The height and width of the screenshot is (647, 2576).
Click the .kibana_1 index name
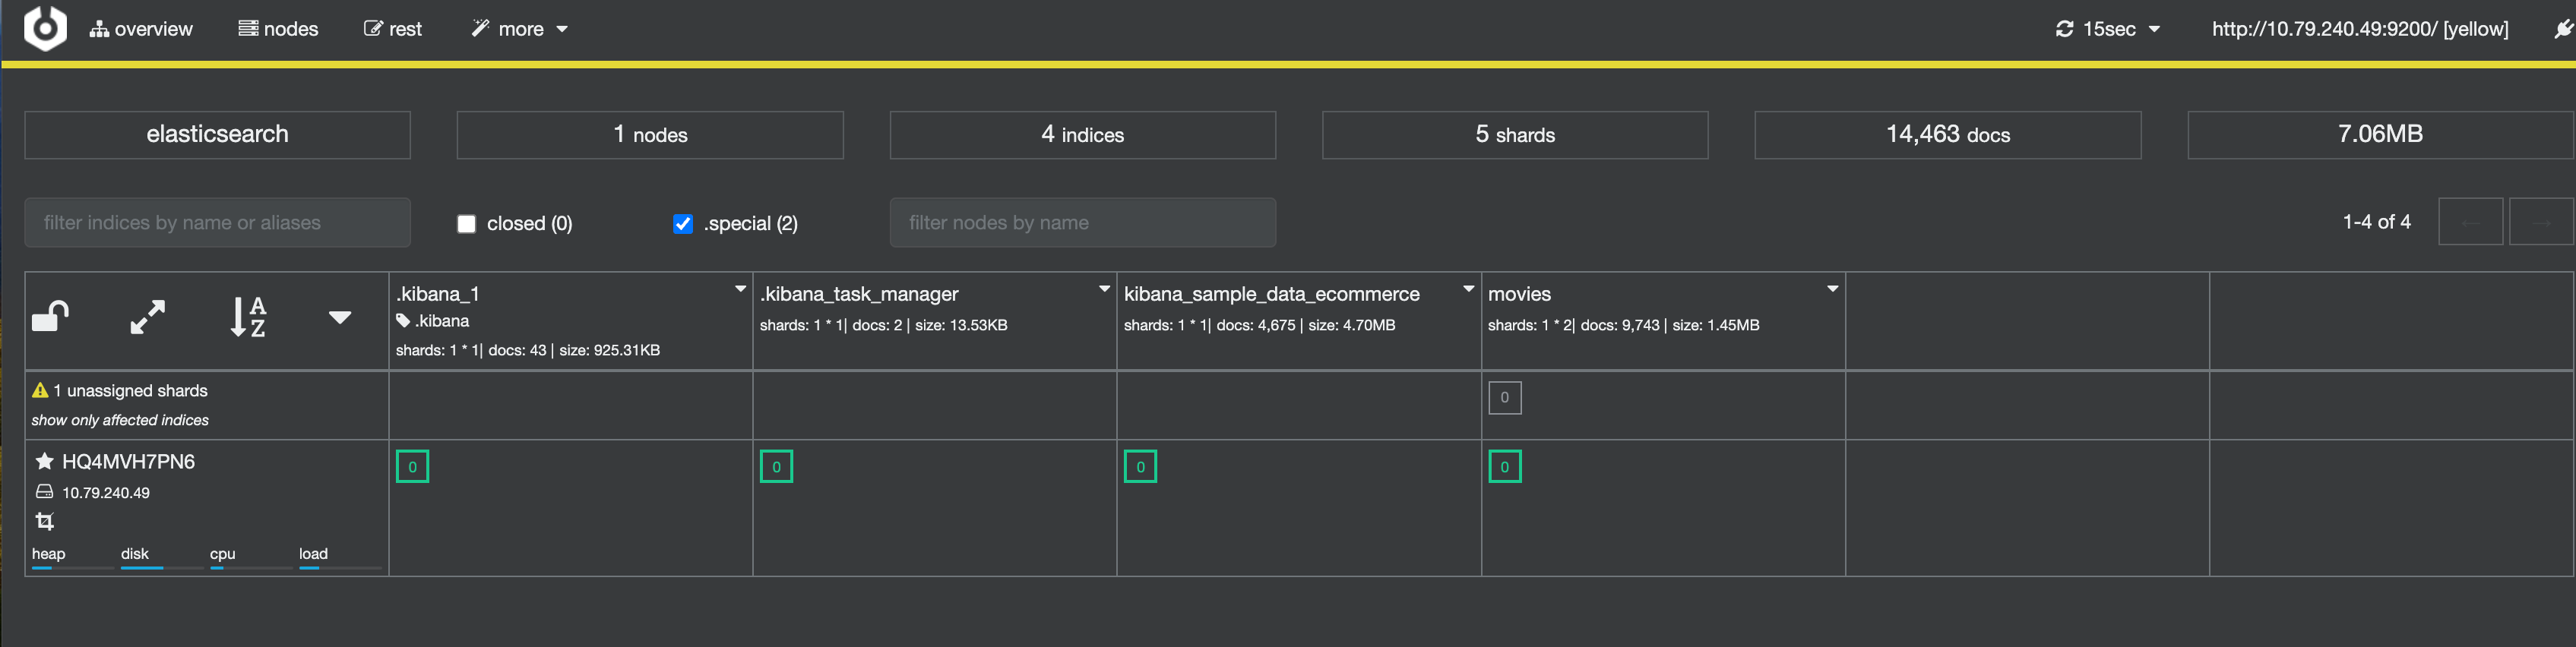coord(438,294)
